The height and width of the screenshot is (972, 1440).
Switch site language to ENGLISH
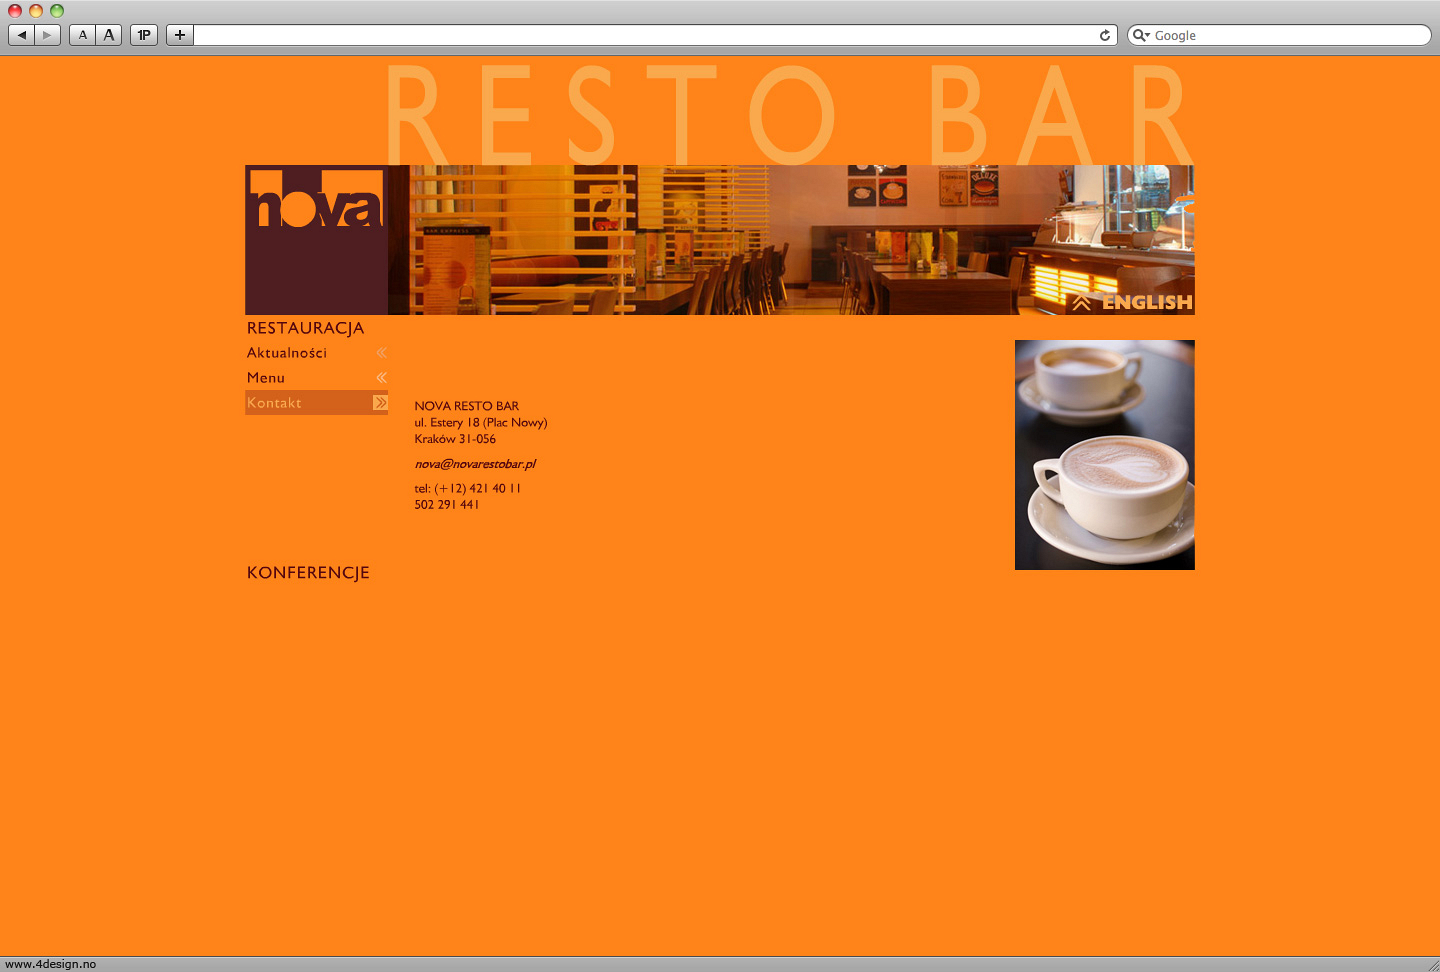tap(1147, 302)
